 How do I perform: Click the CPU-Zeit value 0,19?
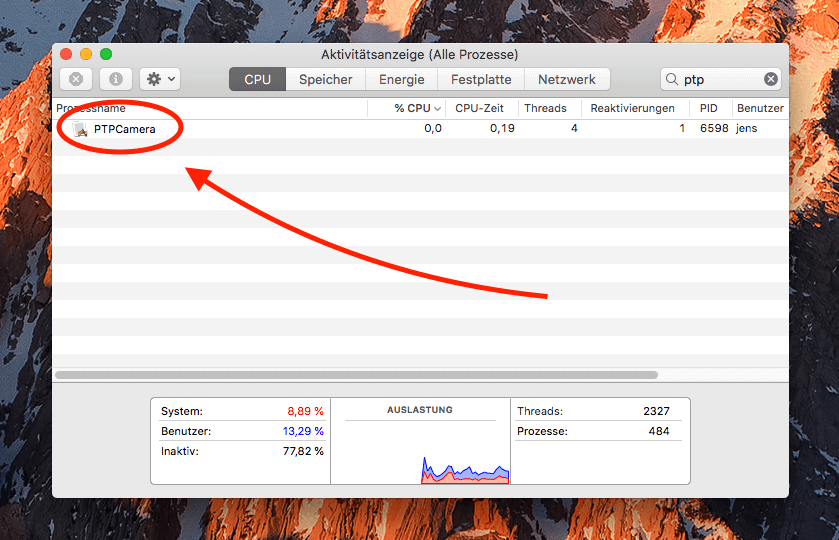pyautogui.click(x=502, y=128)
